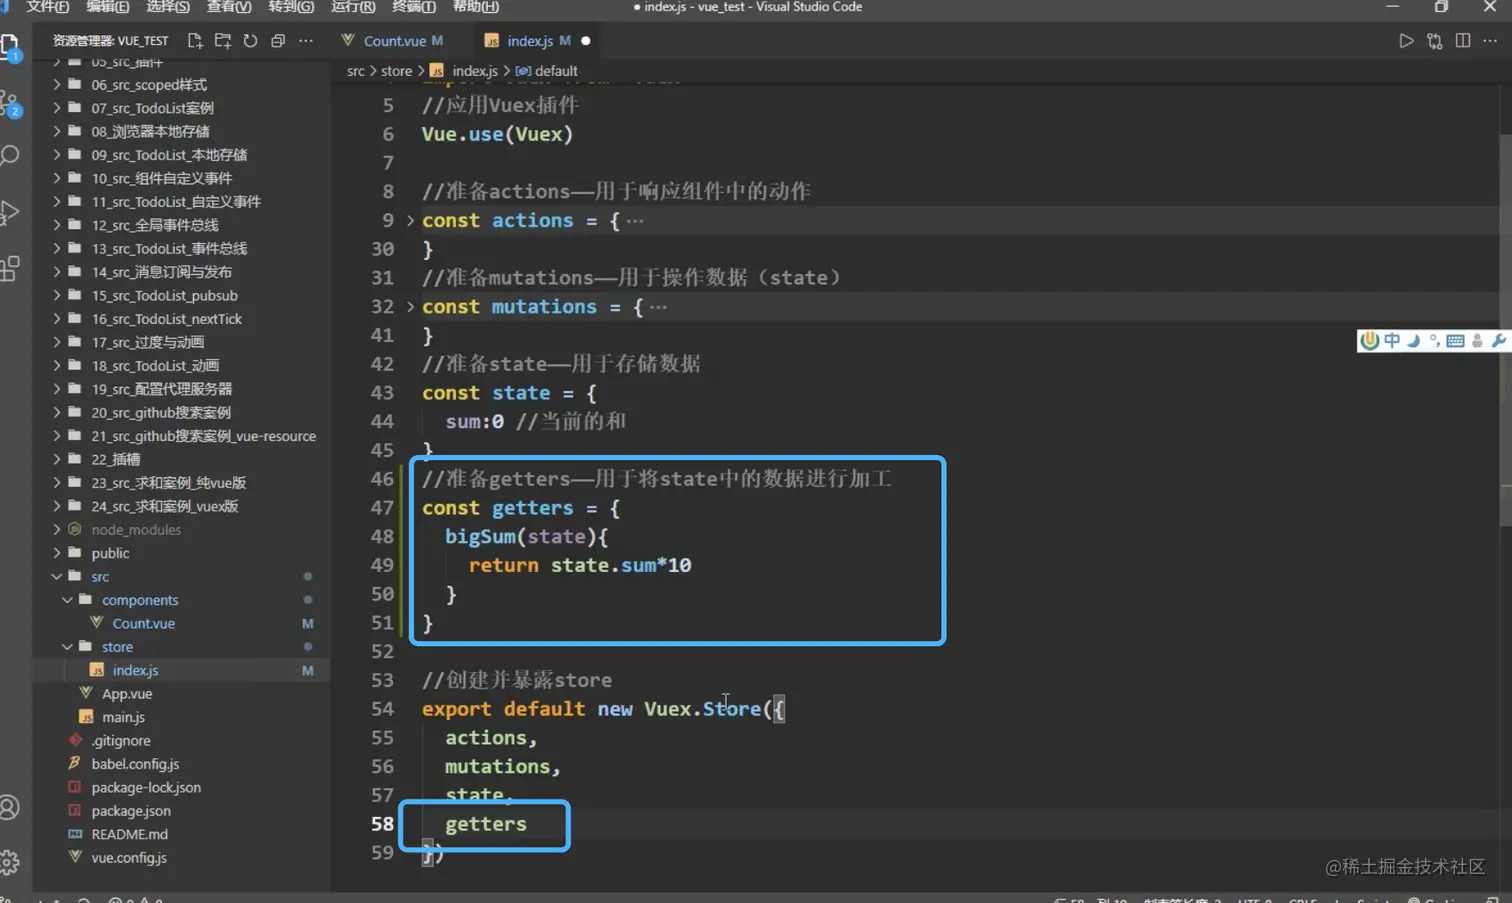
Task: Open main.js in the file tree
Action: click(x=123, y=717)
